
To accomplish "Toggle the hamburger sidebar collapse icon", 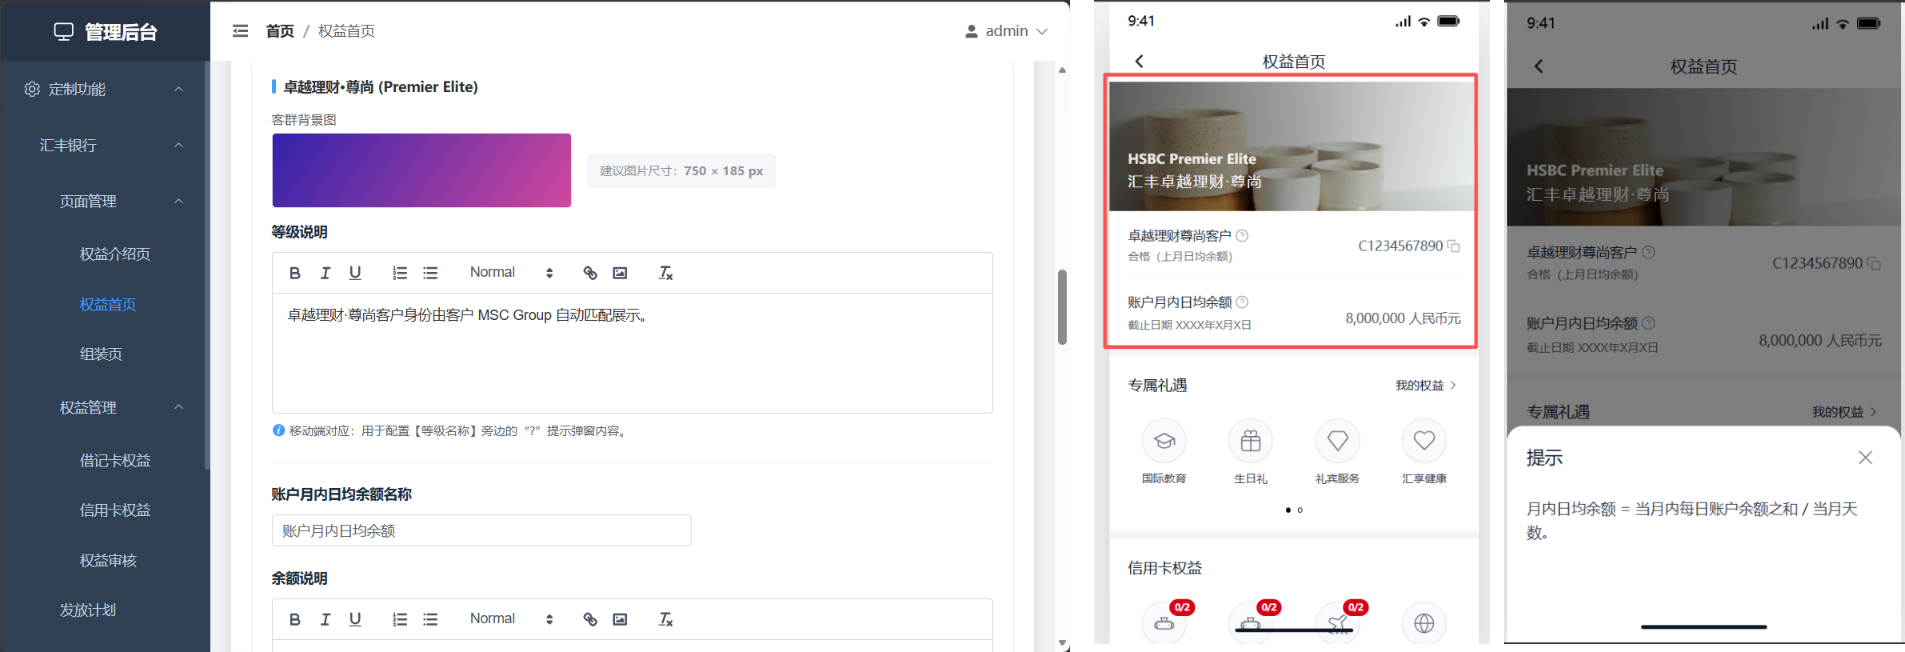I will [240, 31].
